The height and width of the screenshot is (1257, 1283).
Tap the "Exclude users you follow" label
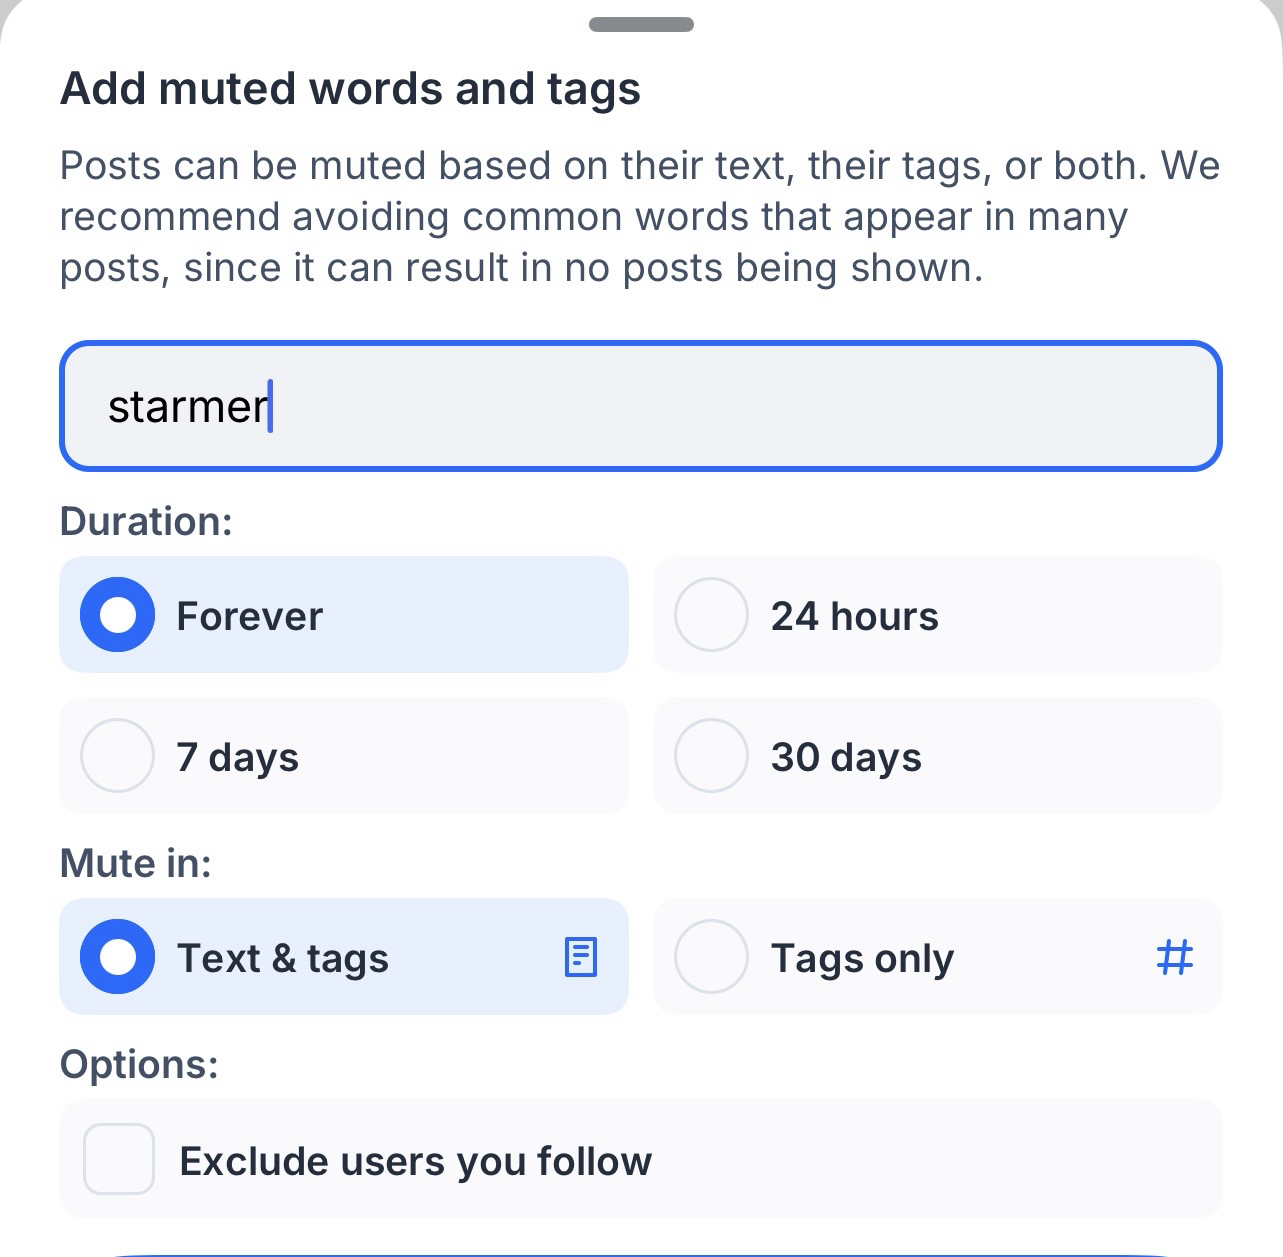tap(416, 1161)
